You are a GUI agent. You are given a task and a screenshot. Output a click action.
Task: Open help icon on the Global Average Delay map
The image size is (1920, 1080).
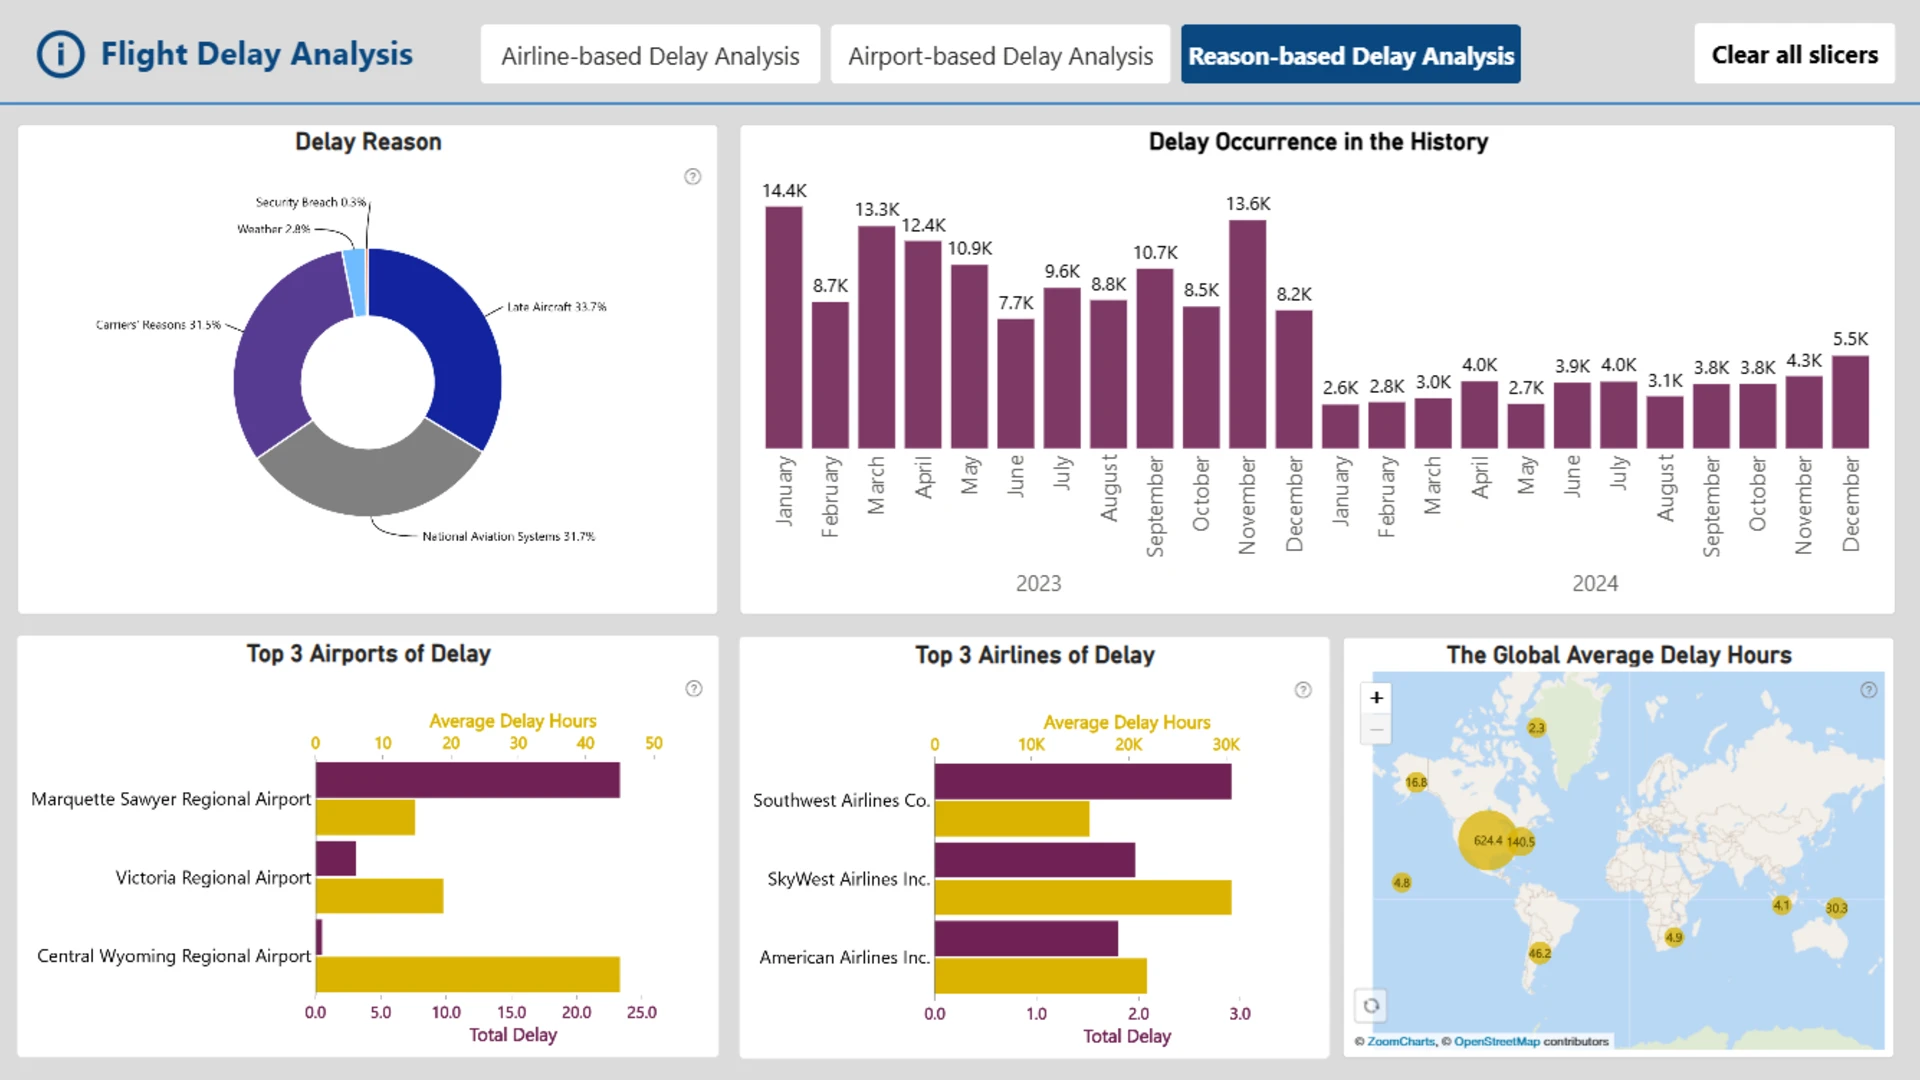click(1868, 690)
